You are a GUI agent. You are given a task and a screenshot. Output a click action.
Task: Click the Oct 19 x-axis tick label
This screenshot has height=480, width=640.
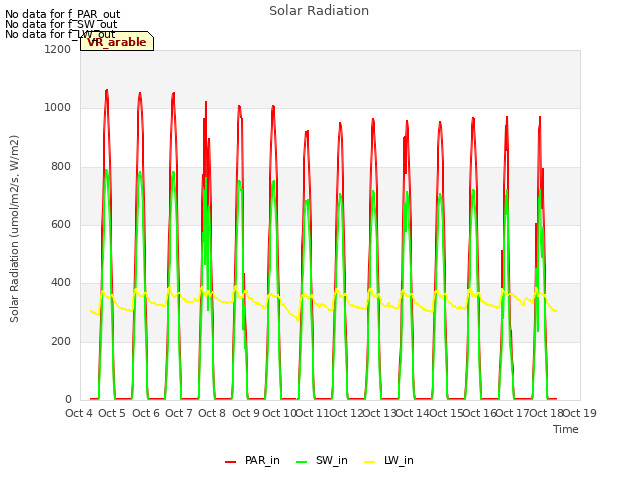(x=580, y=413)
